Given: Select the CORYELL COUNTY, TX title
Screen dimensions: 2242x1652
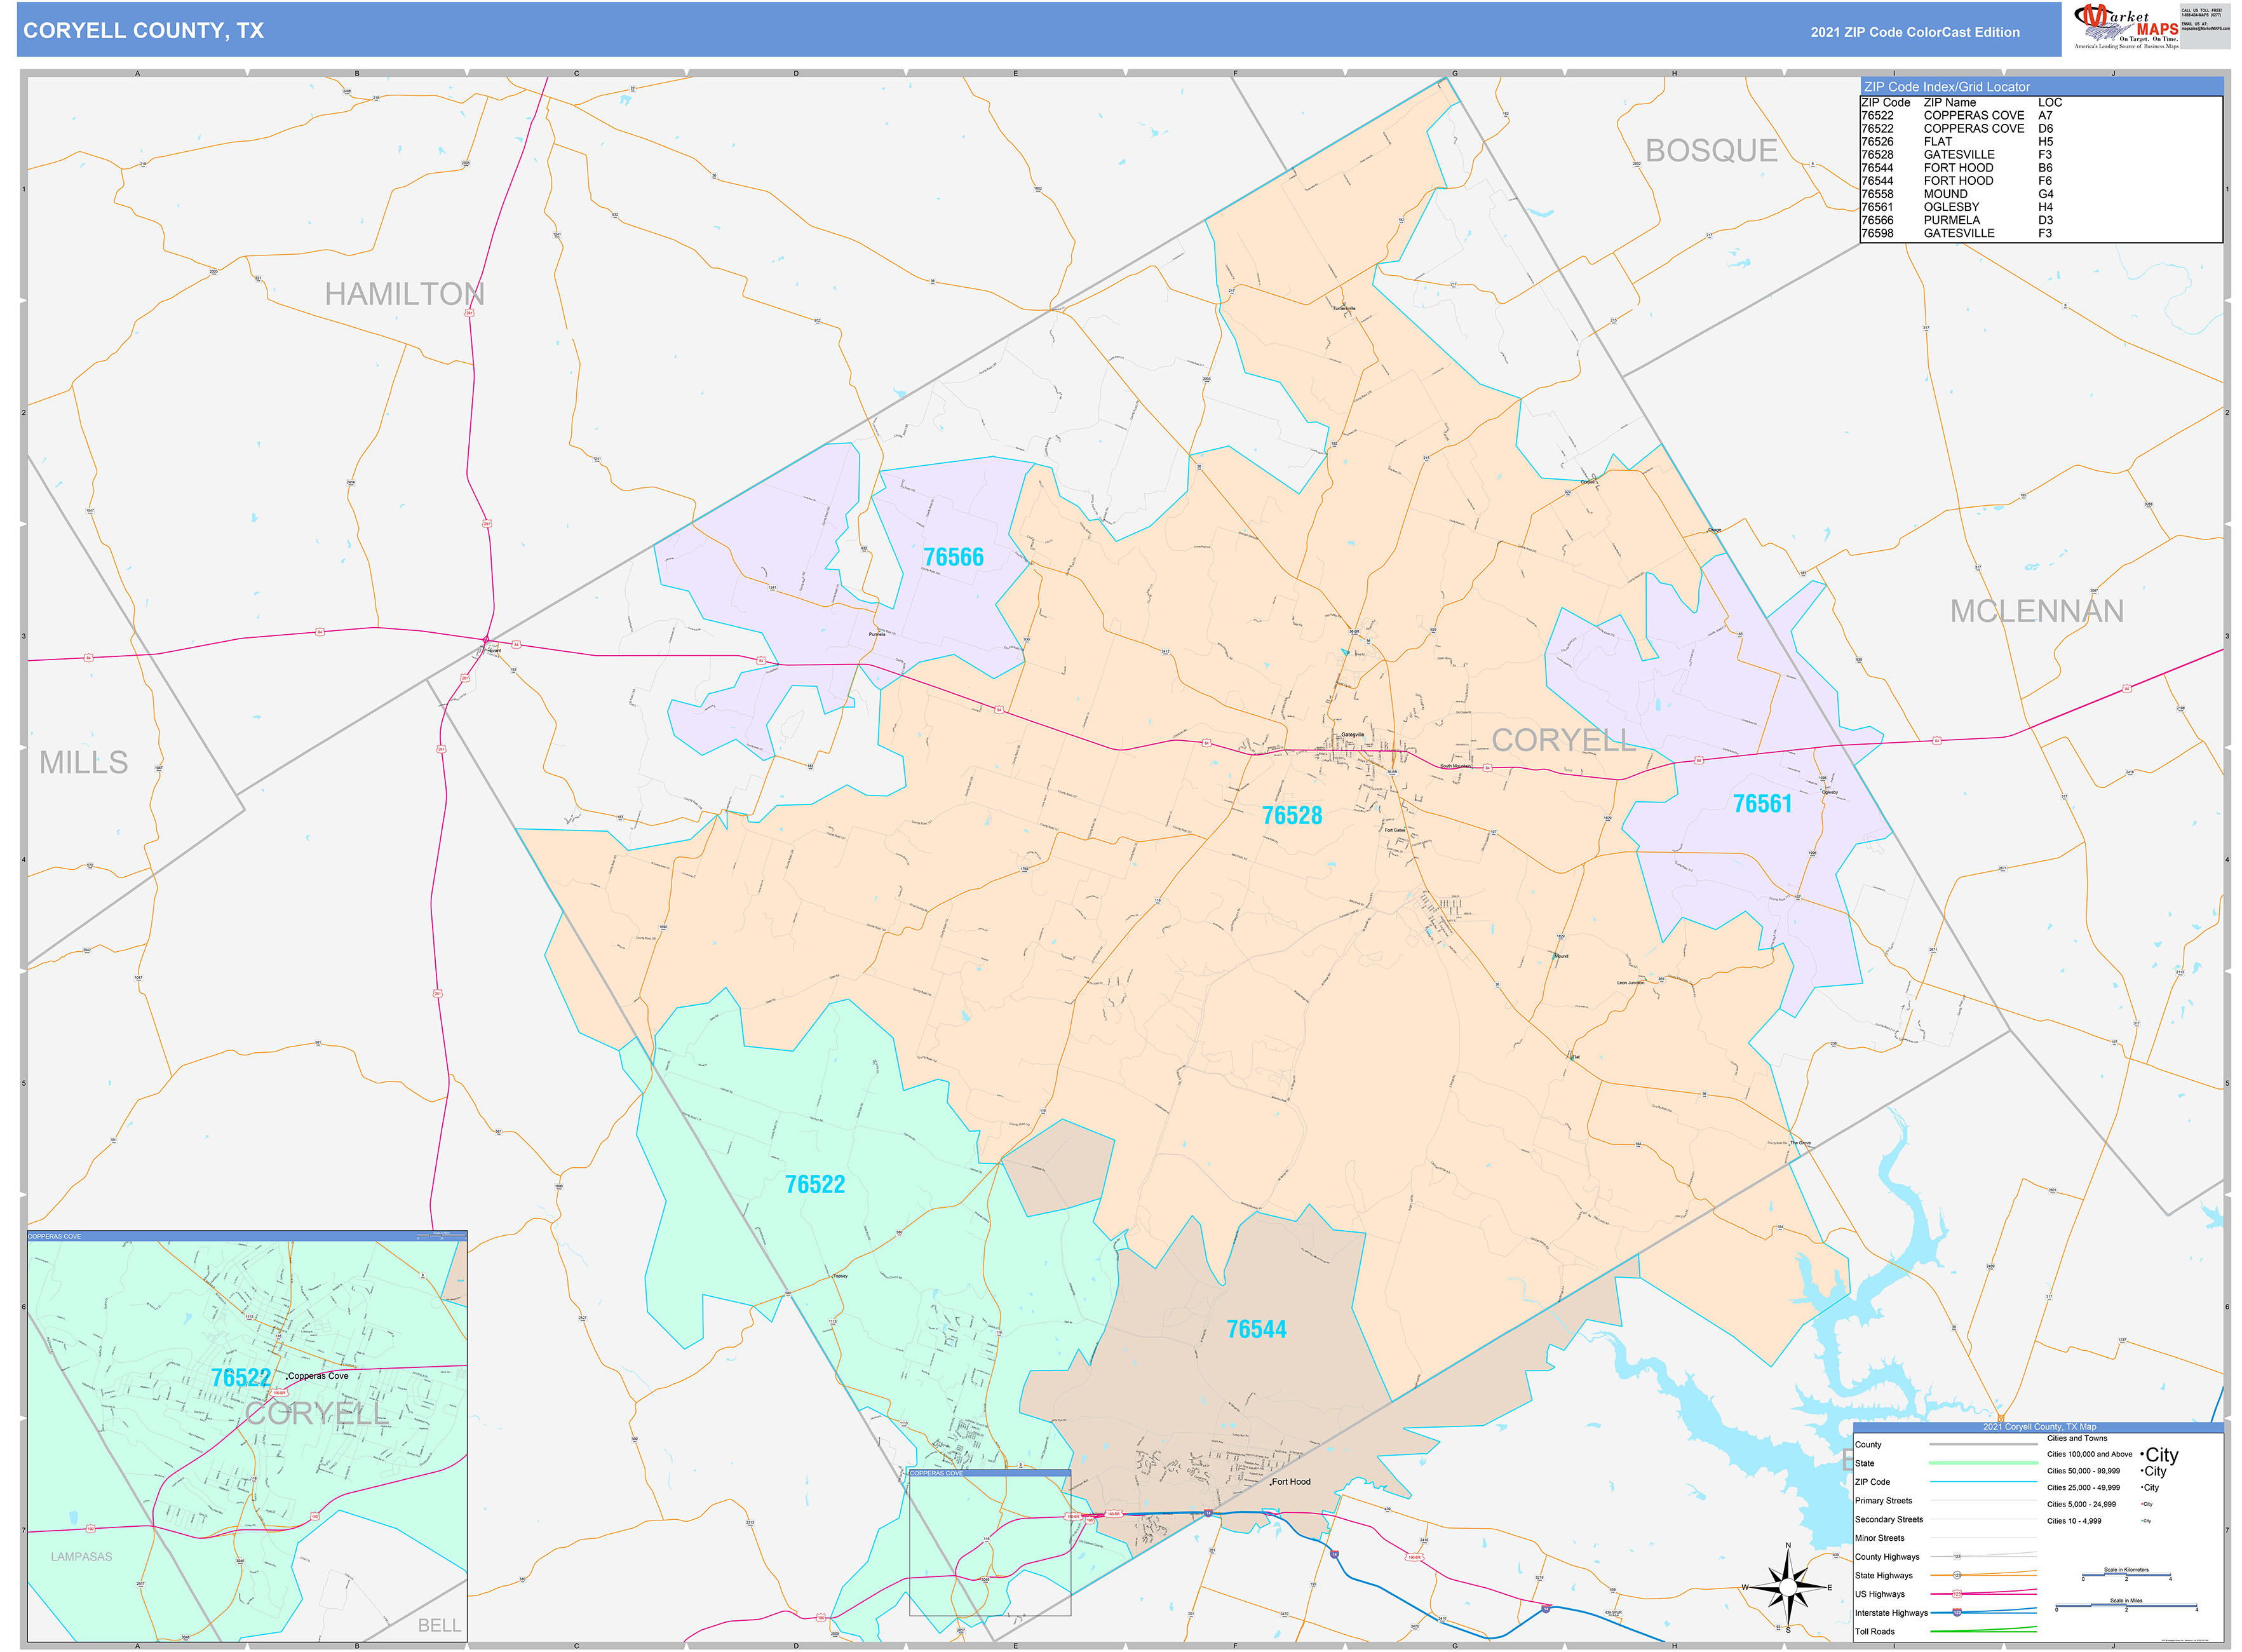Looking at the screenshot, I should point(144,31).
